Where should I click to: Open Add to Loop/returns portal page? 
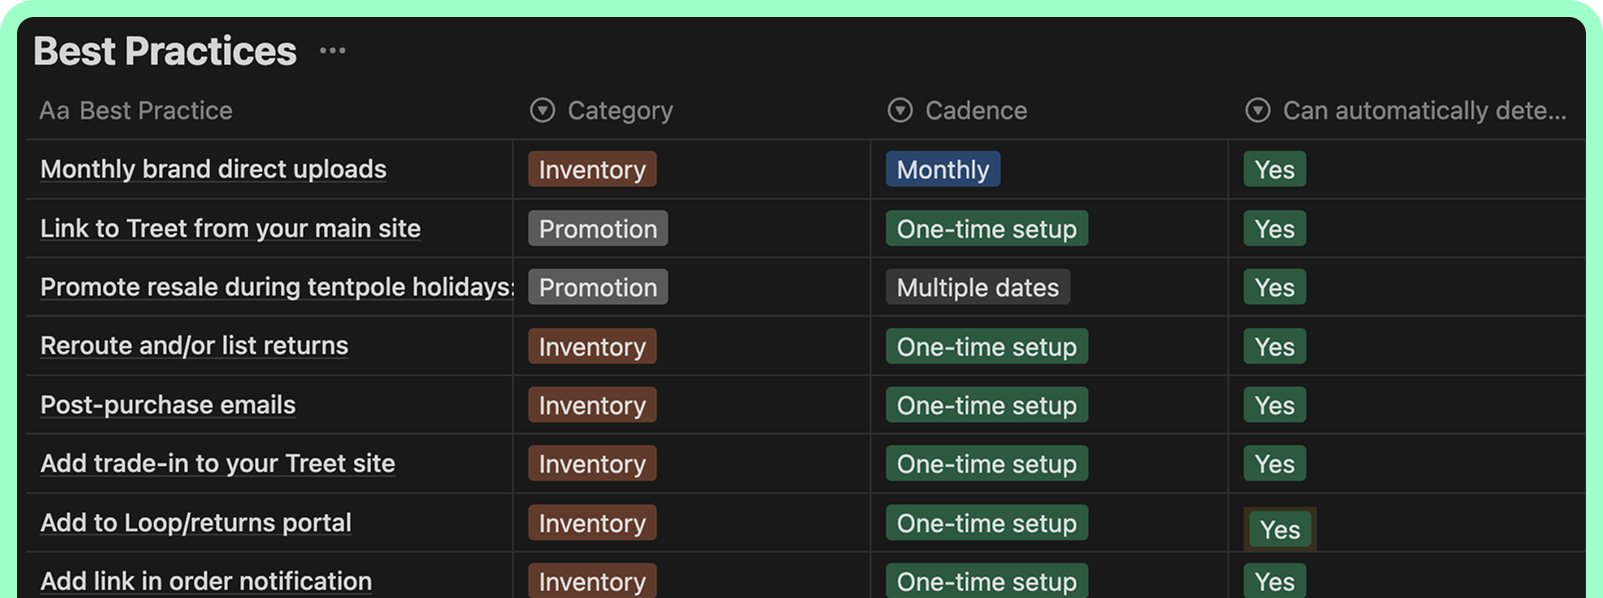click(196, 522)
